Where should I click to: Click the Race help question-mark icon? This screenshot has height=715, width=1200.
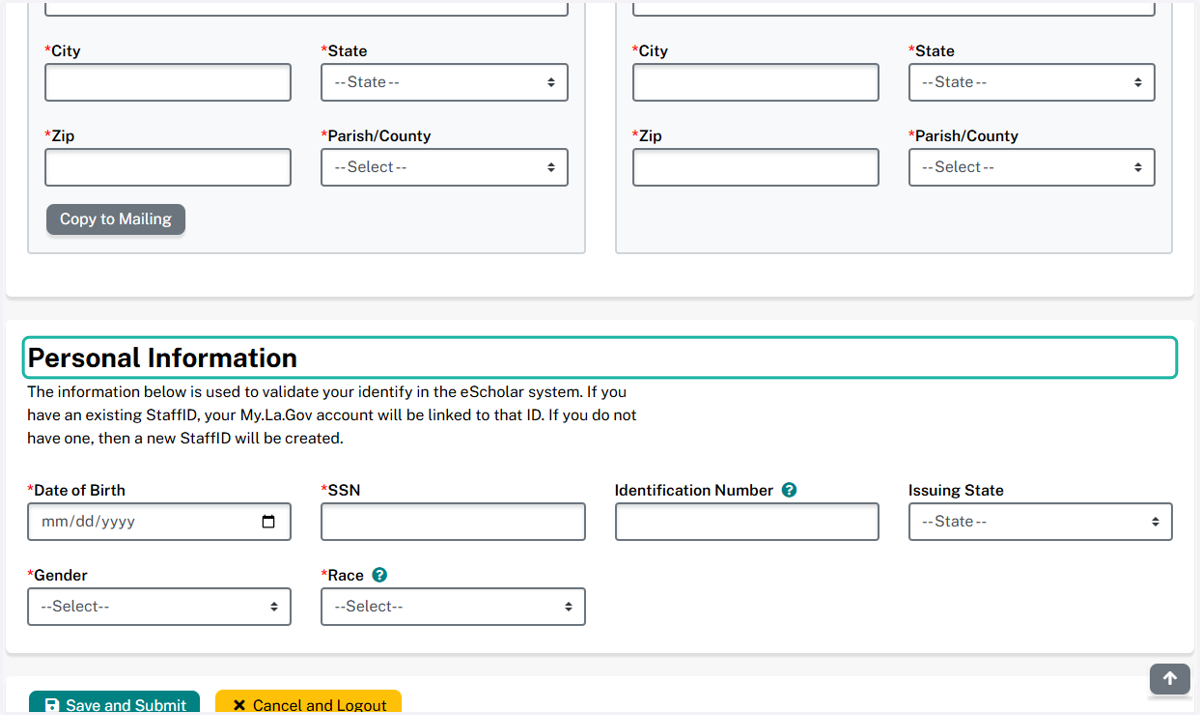point(379,575)
